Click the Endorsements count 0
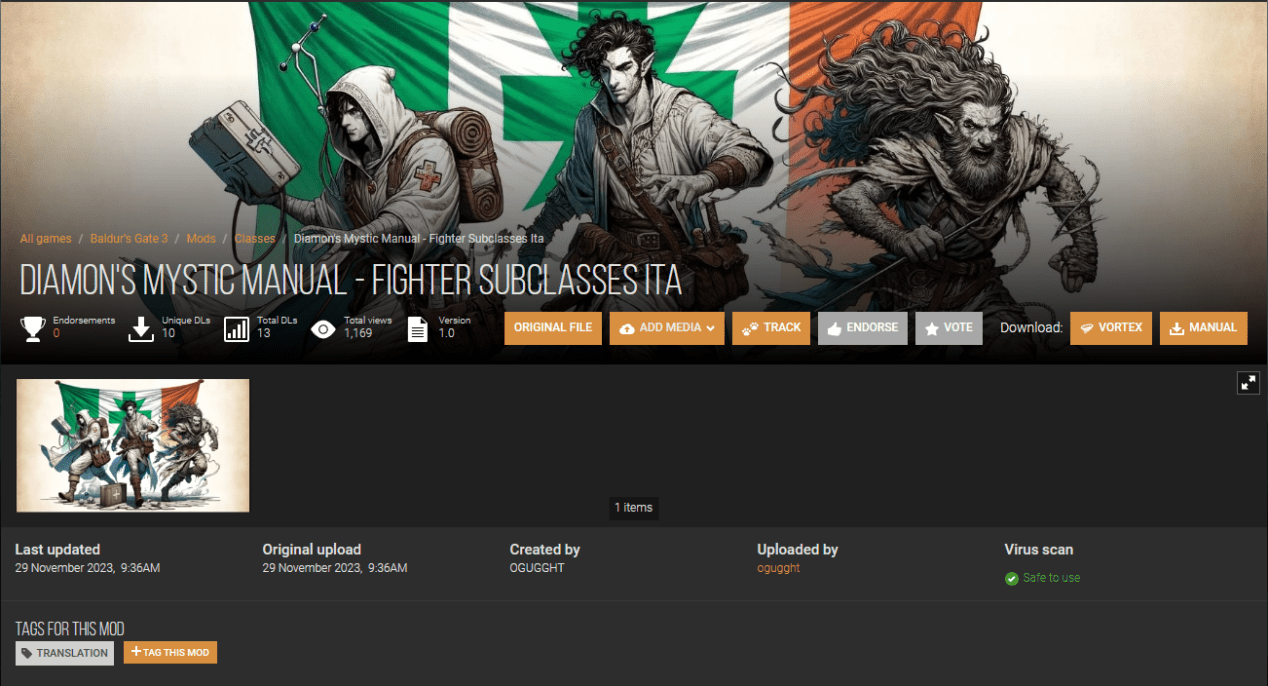This screenshot has width=1268, height=686. point(56,333)
